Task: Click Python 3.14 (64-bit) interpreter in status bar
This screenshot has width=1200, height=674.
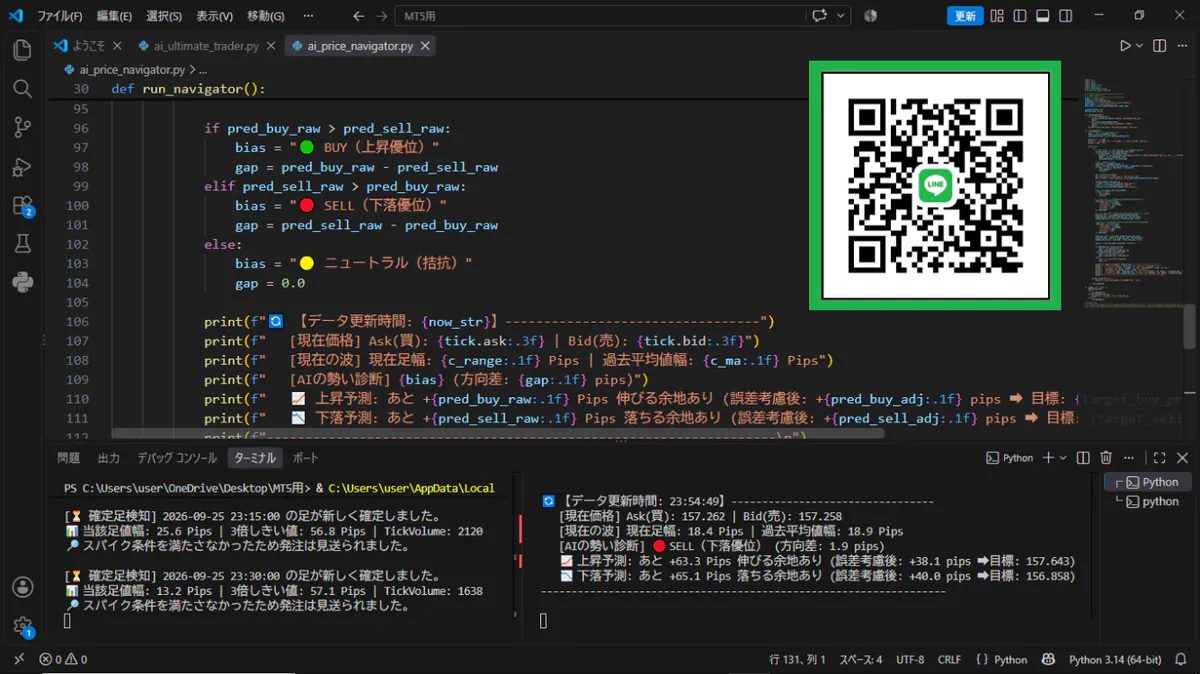Action: pos(1115,660)
